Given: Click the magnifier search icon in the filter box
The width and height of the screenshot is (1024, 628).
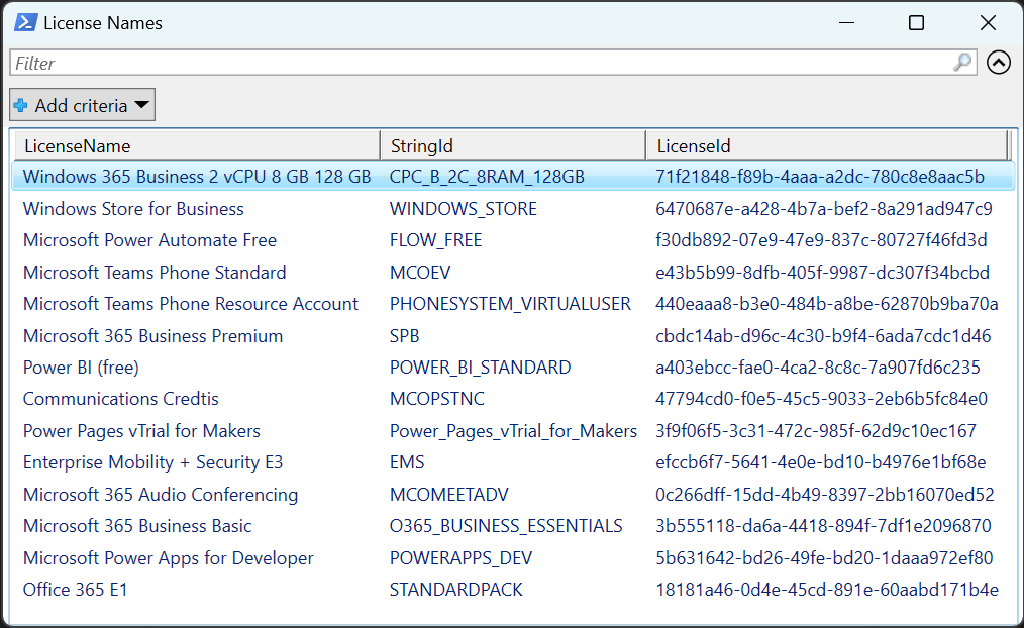Looking at the screenshot, I should (961, 62).
